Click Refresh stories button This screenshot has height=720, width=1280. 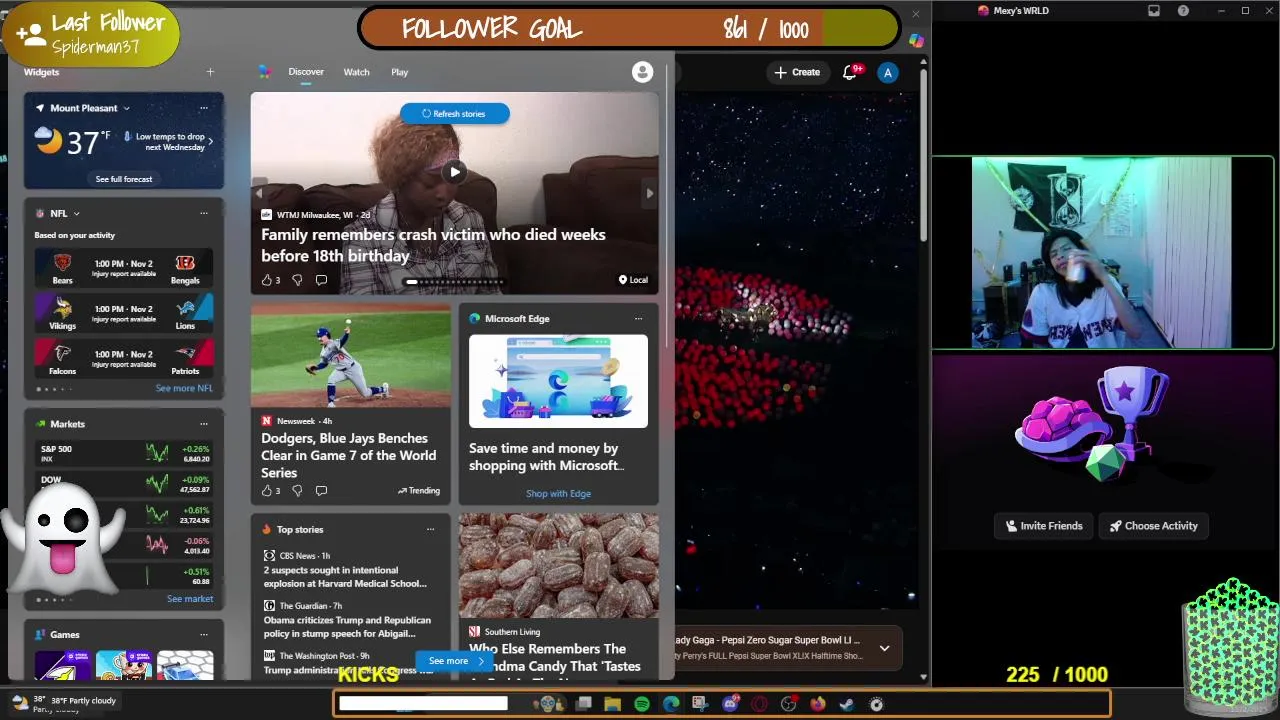click(454, 114)
